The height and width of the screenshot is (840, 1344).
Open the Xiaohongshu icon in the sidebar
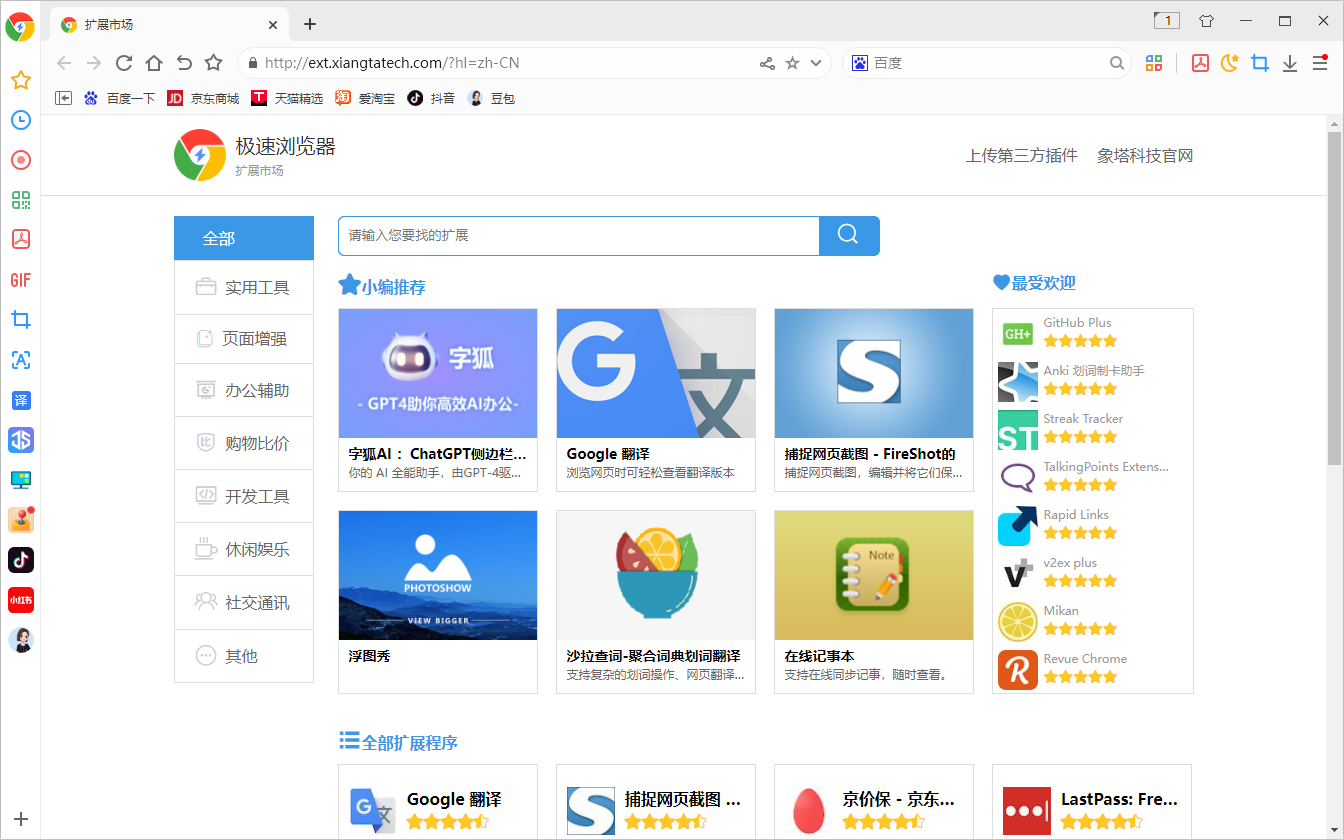point(21,600)
